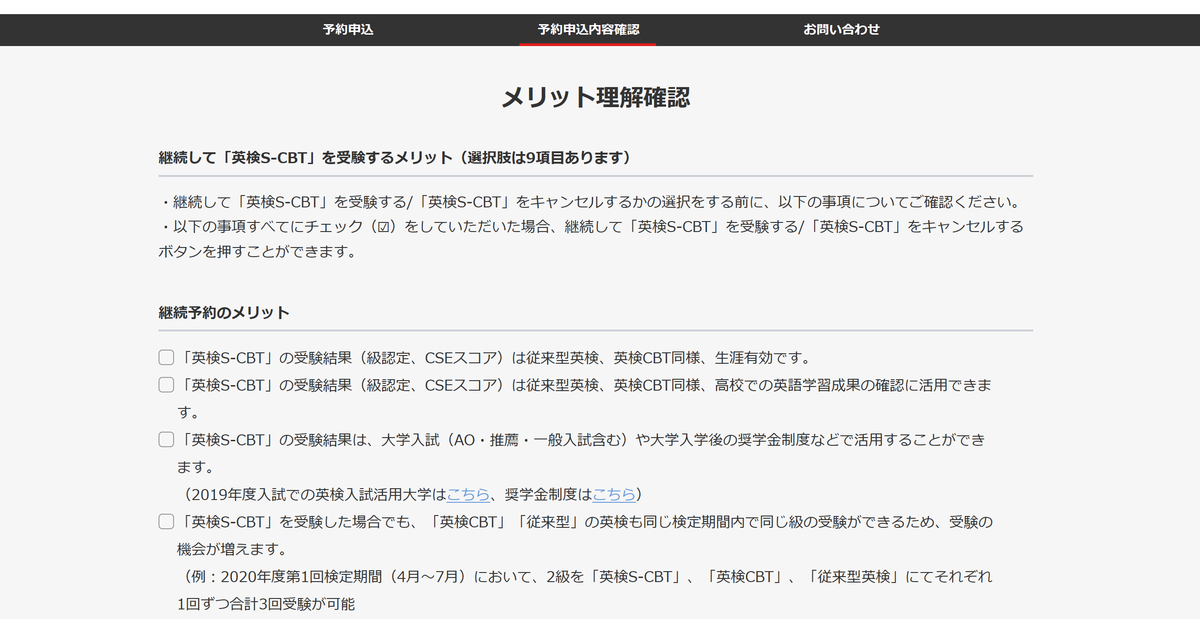Image resolution: width=1200 pixels, height=619 pixels.
Task: Go to the お問い合わせ tab
Action: click(x=841, y=30)
